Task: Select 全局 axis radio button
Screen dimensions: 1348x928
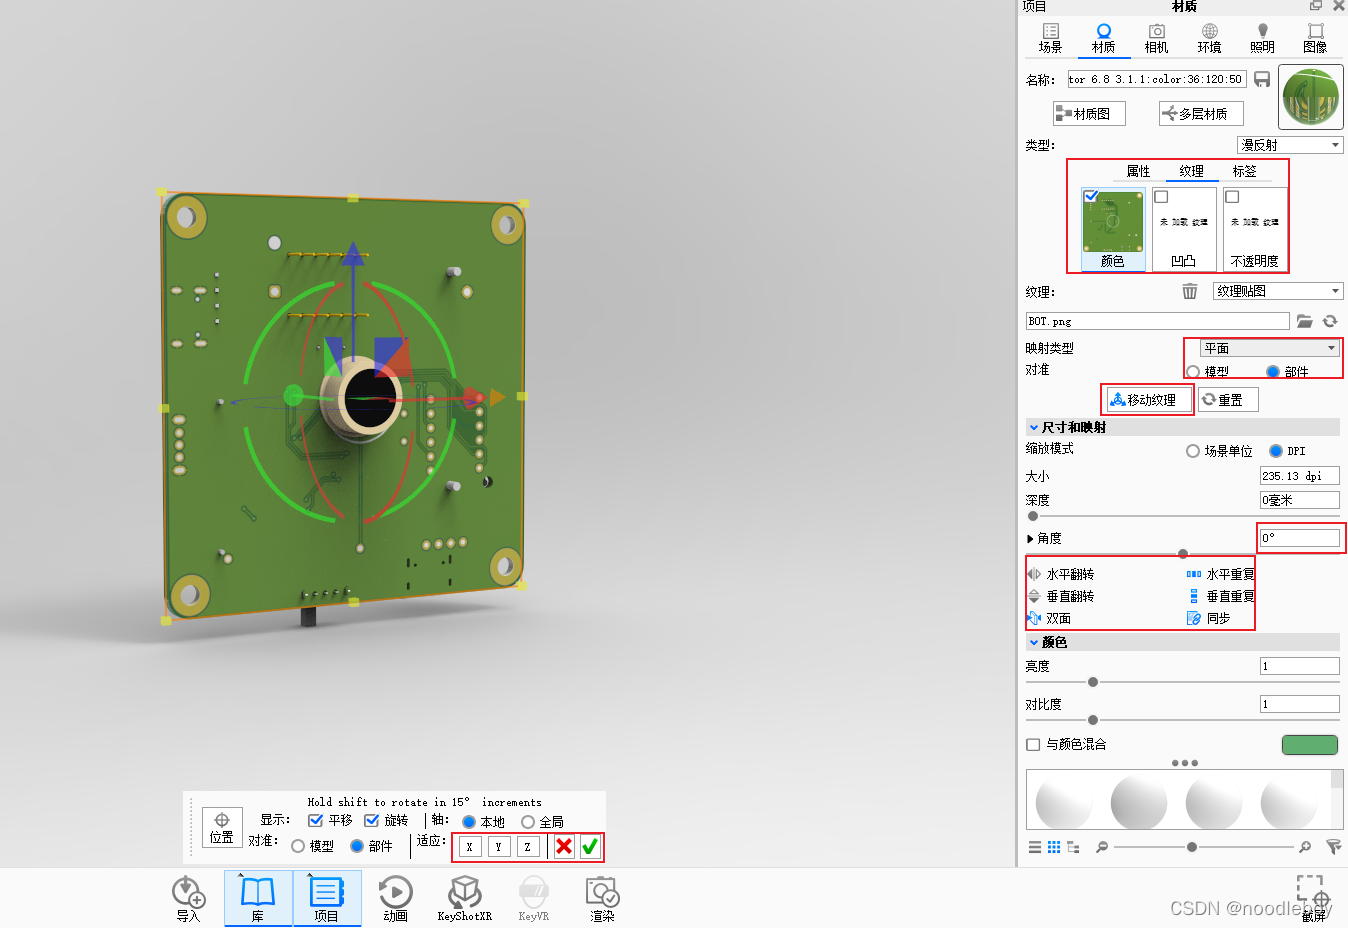Action: [528, 822]
